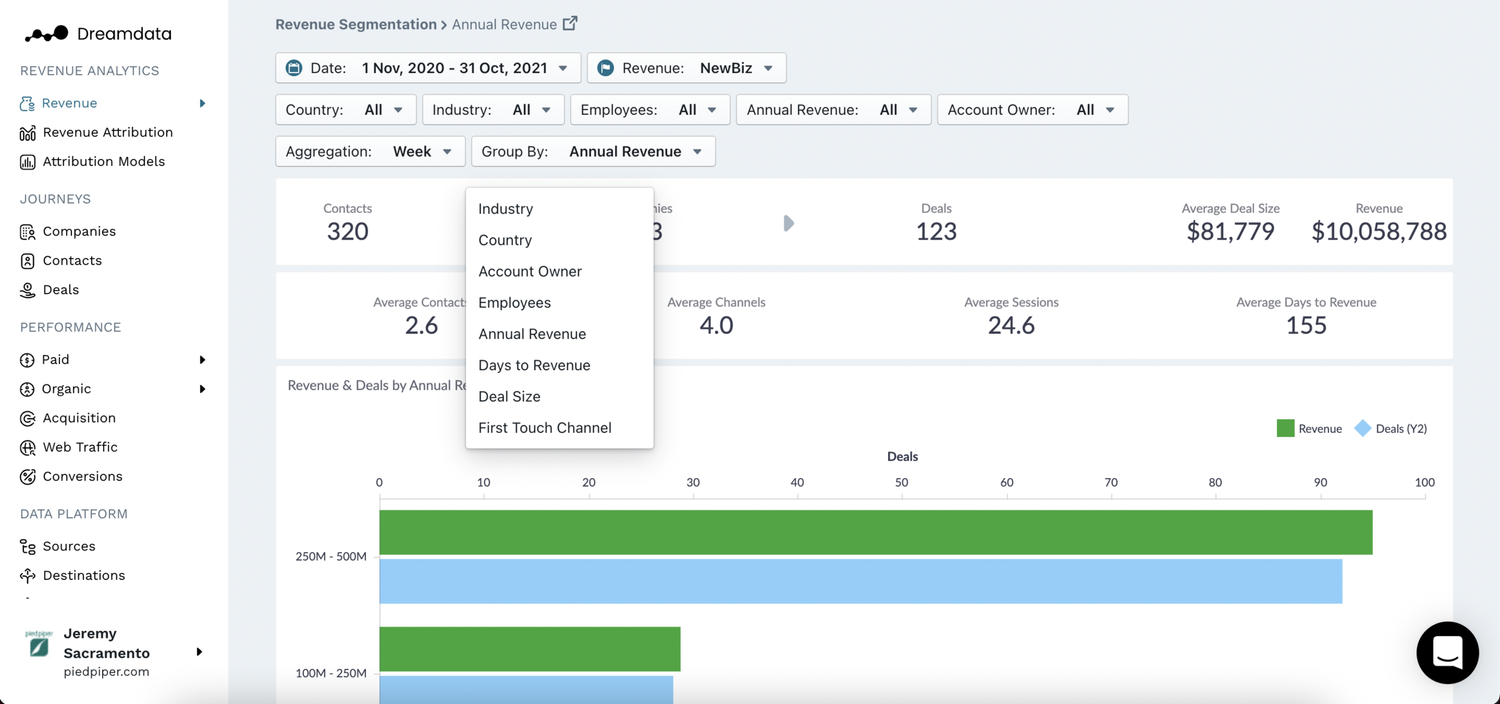Image resolution: width=1500 pixels, height=704 pixels.
Task: Click the 24.6 Average Sessions value
Action: tap(1011, 326)
